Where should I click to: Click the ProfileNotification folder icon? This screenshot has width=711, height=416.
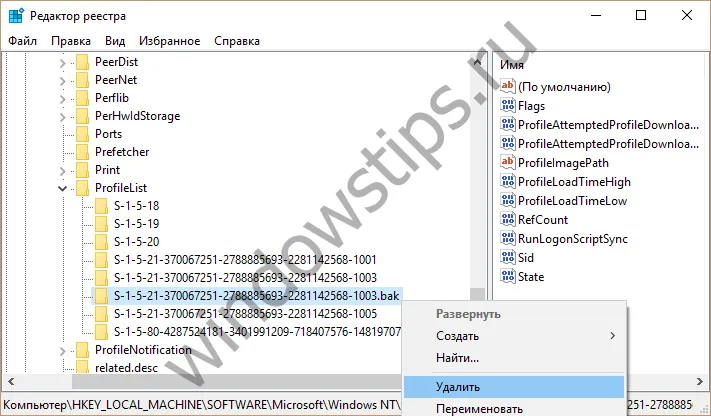coord(83,350)
